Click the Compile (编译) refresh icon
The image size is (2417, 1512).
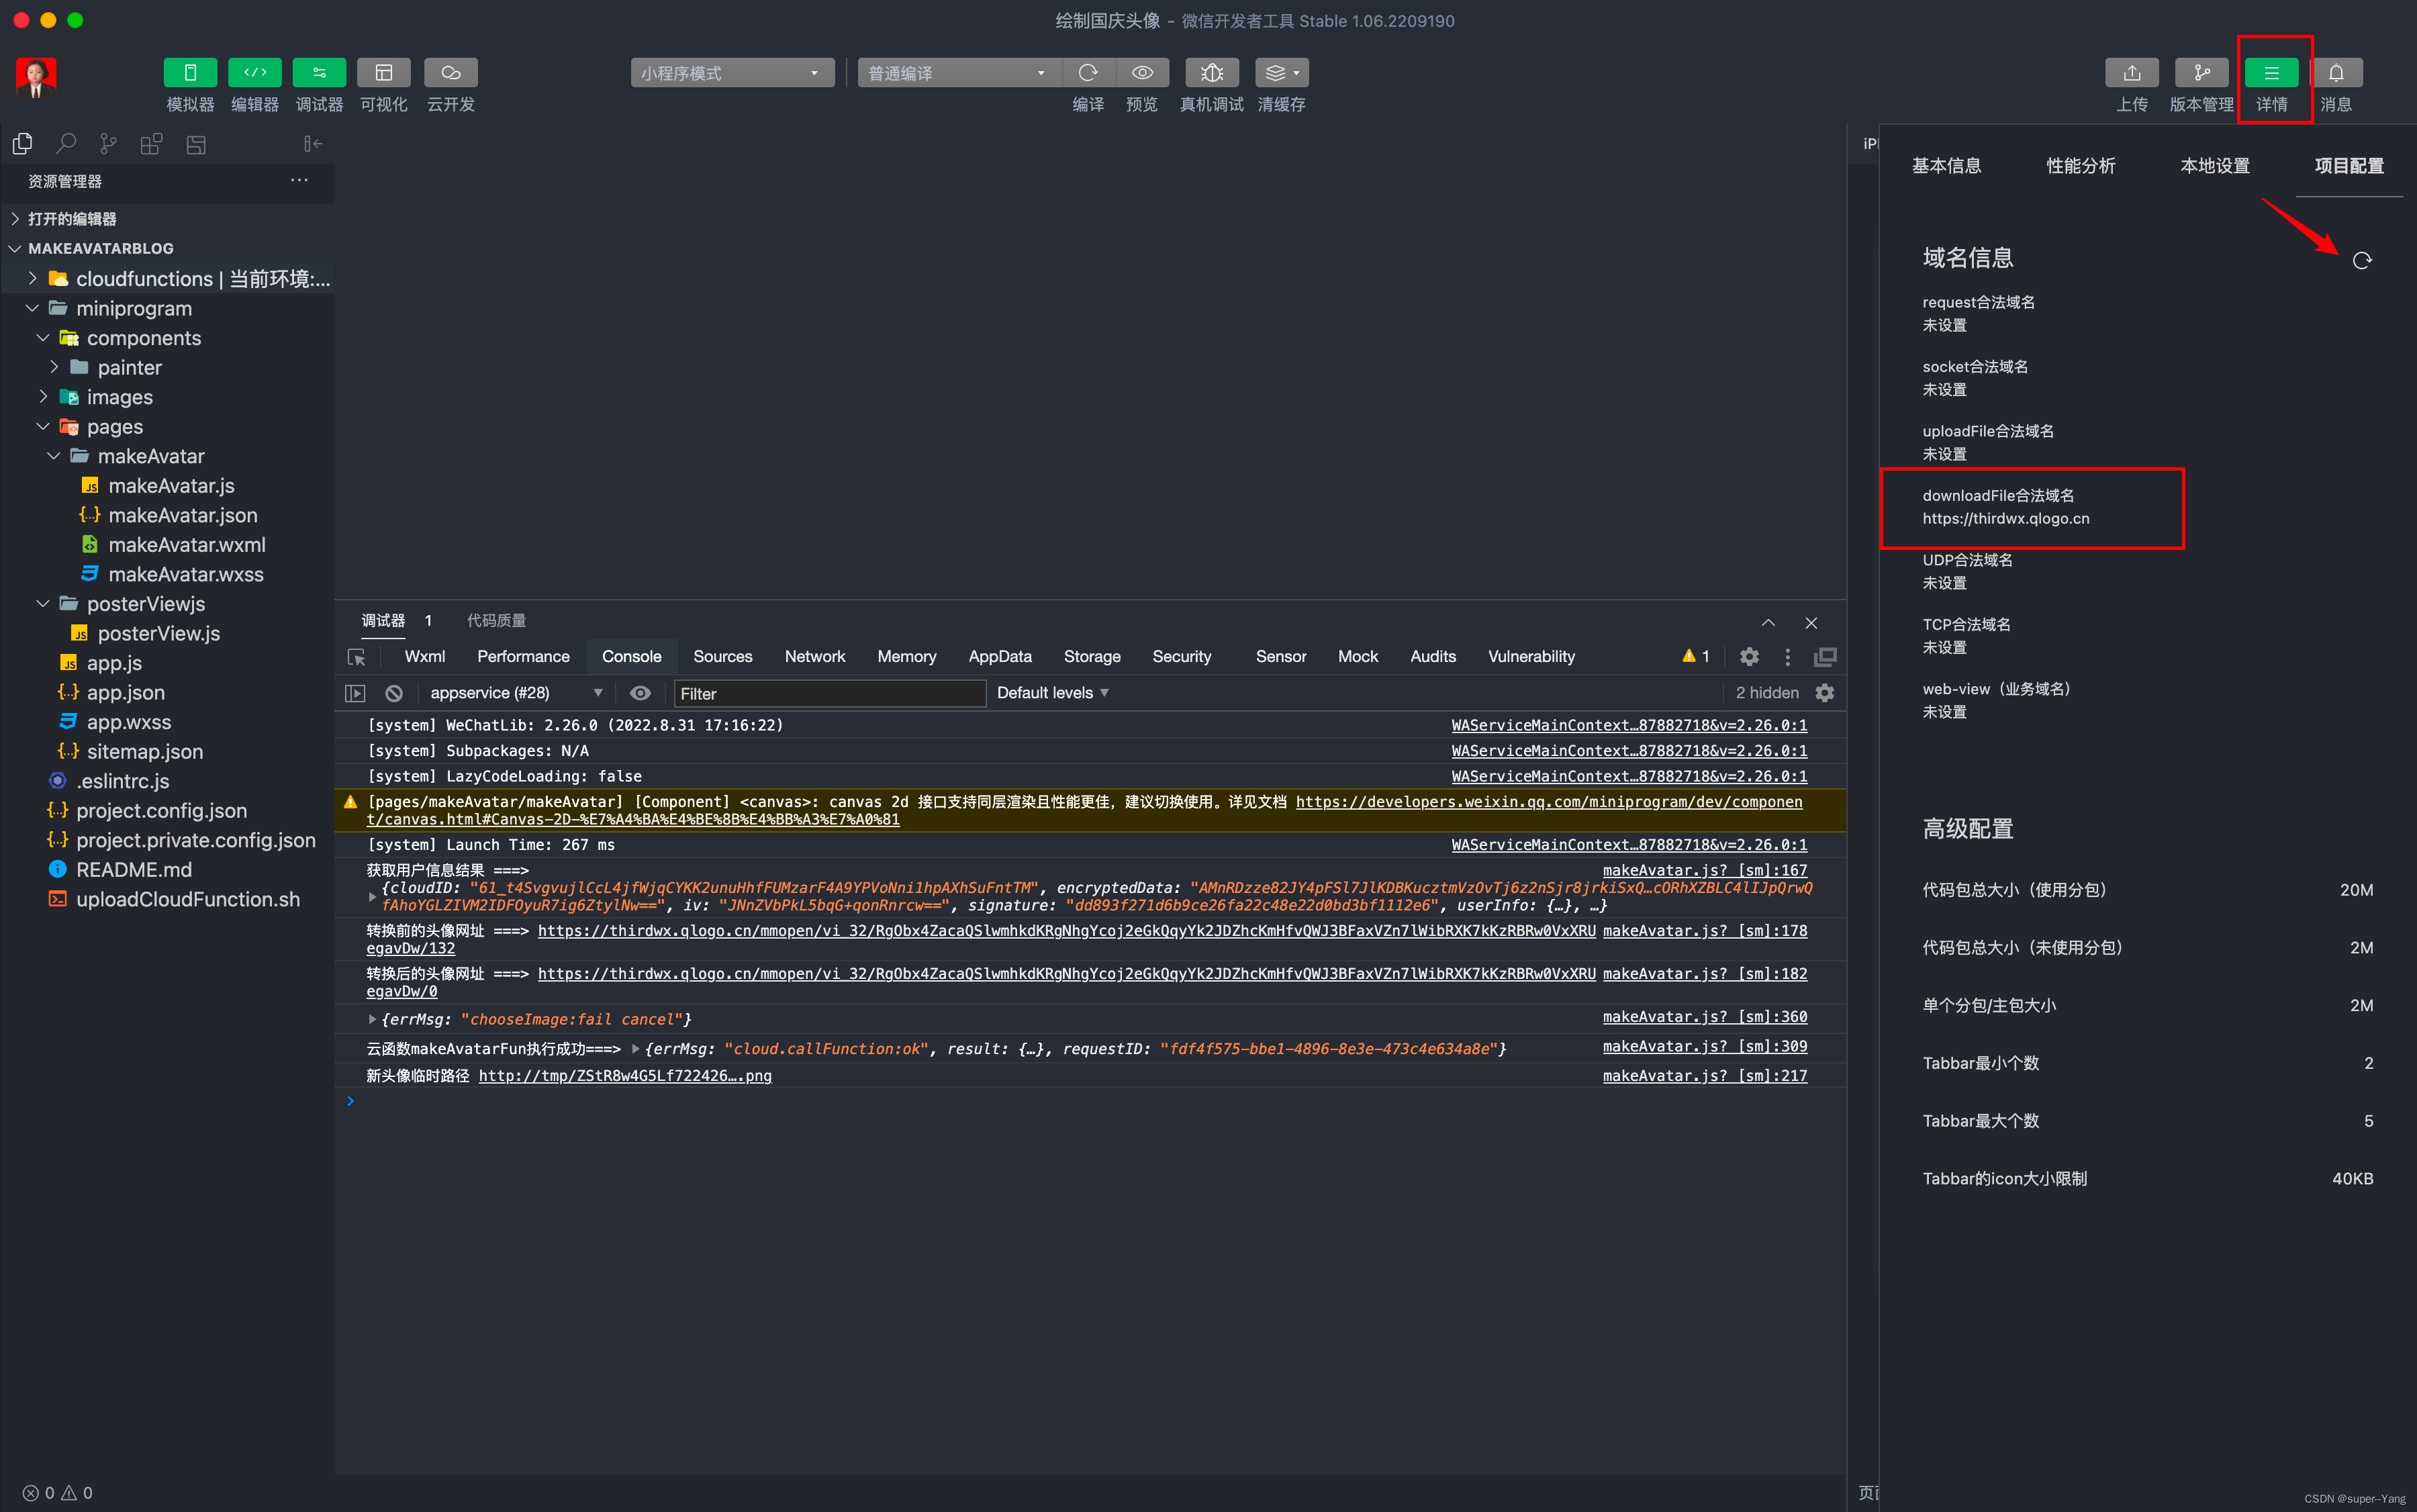pos(1088,72)
